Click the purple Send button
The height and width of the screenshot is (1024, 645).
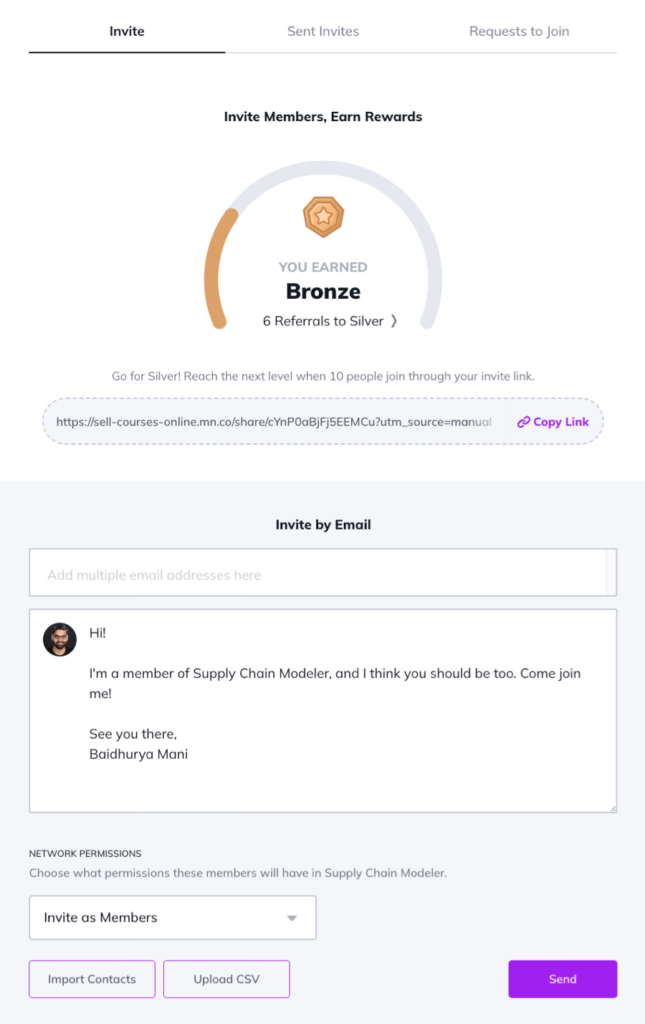coord(563,979)
